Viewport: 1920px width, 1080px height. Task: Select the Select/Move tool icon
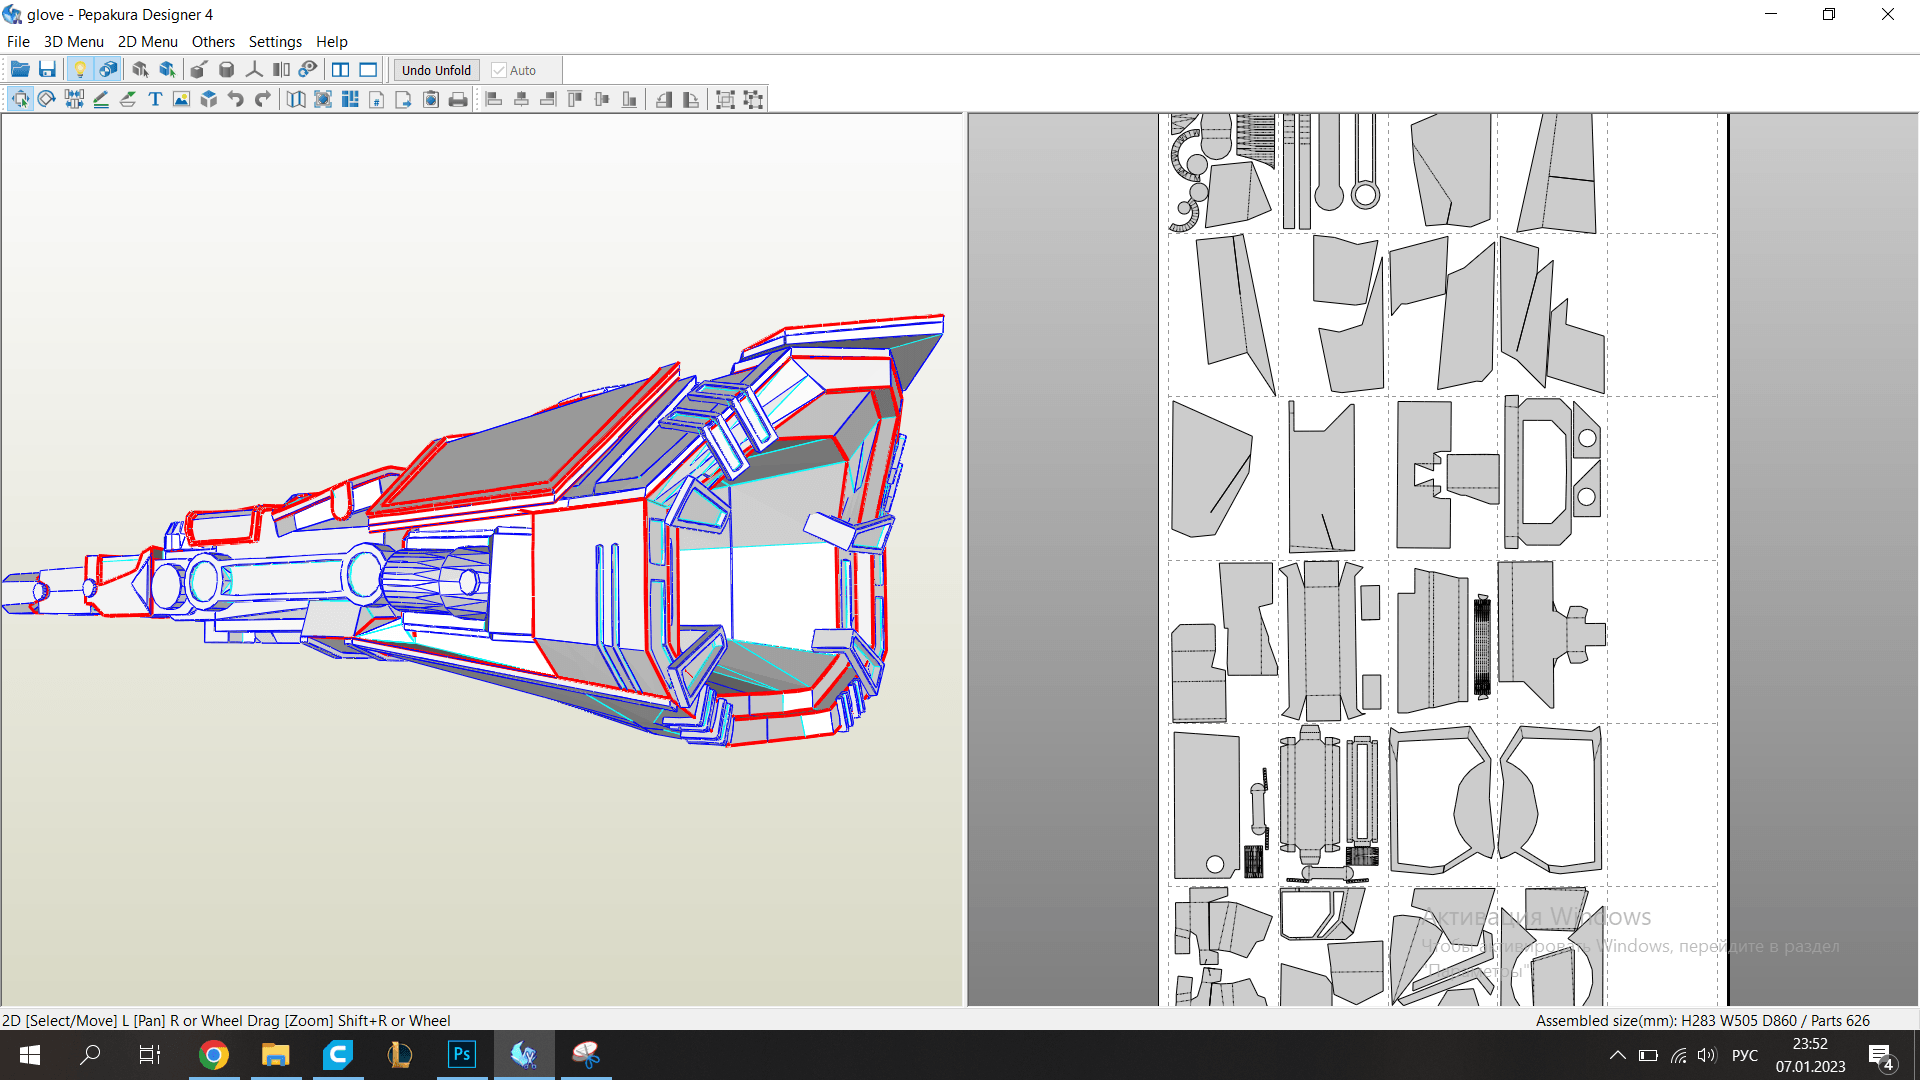(20, 99)
